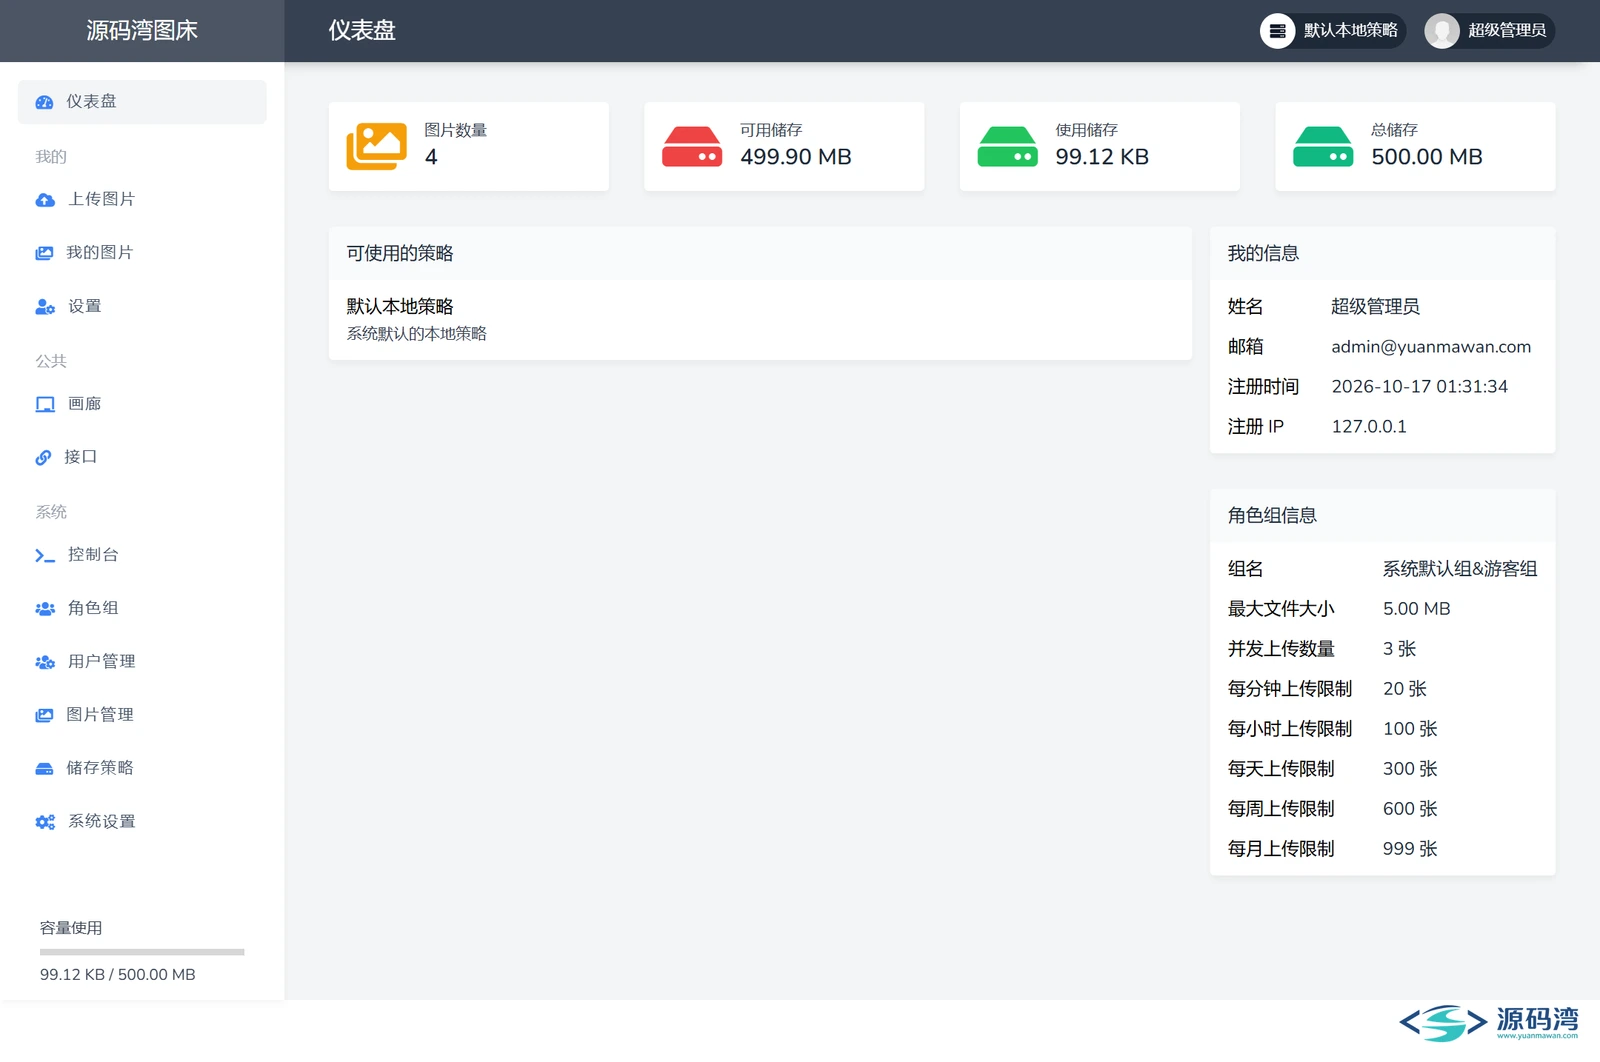Click the teal disk icon on 总储存 card

[1323, 146]
